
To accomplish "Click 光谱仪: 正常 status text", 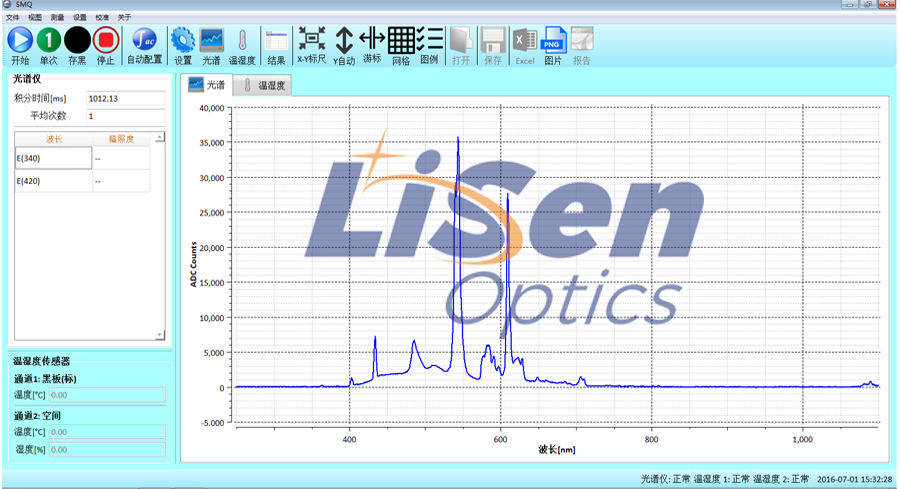I will coord(665,479).
